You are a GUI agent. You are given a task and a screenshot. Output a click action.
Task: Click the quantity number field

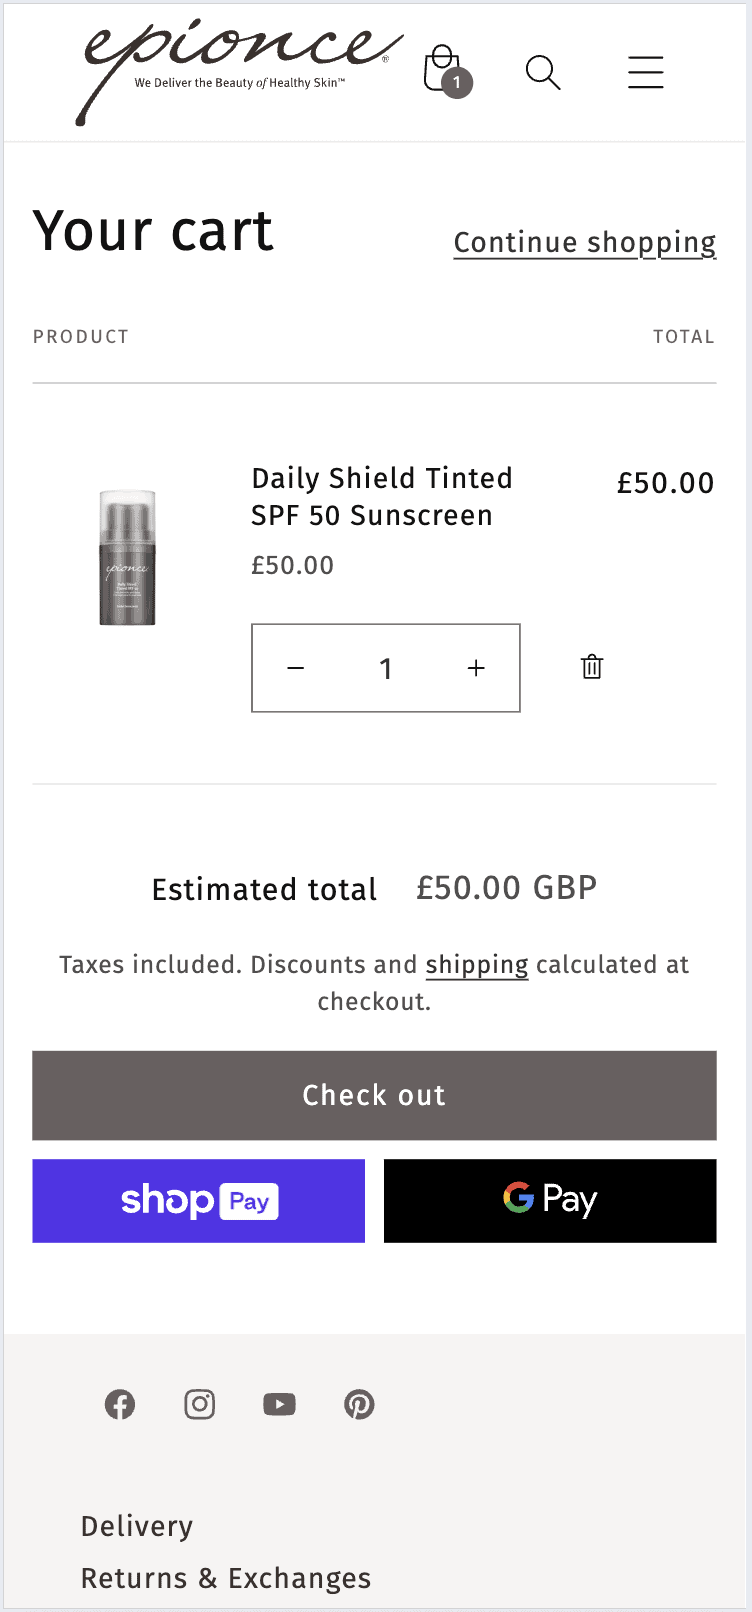click(x=386, y=668)
